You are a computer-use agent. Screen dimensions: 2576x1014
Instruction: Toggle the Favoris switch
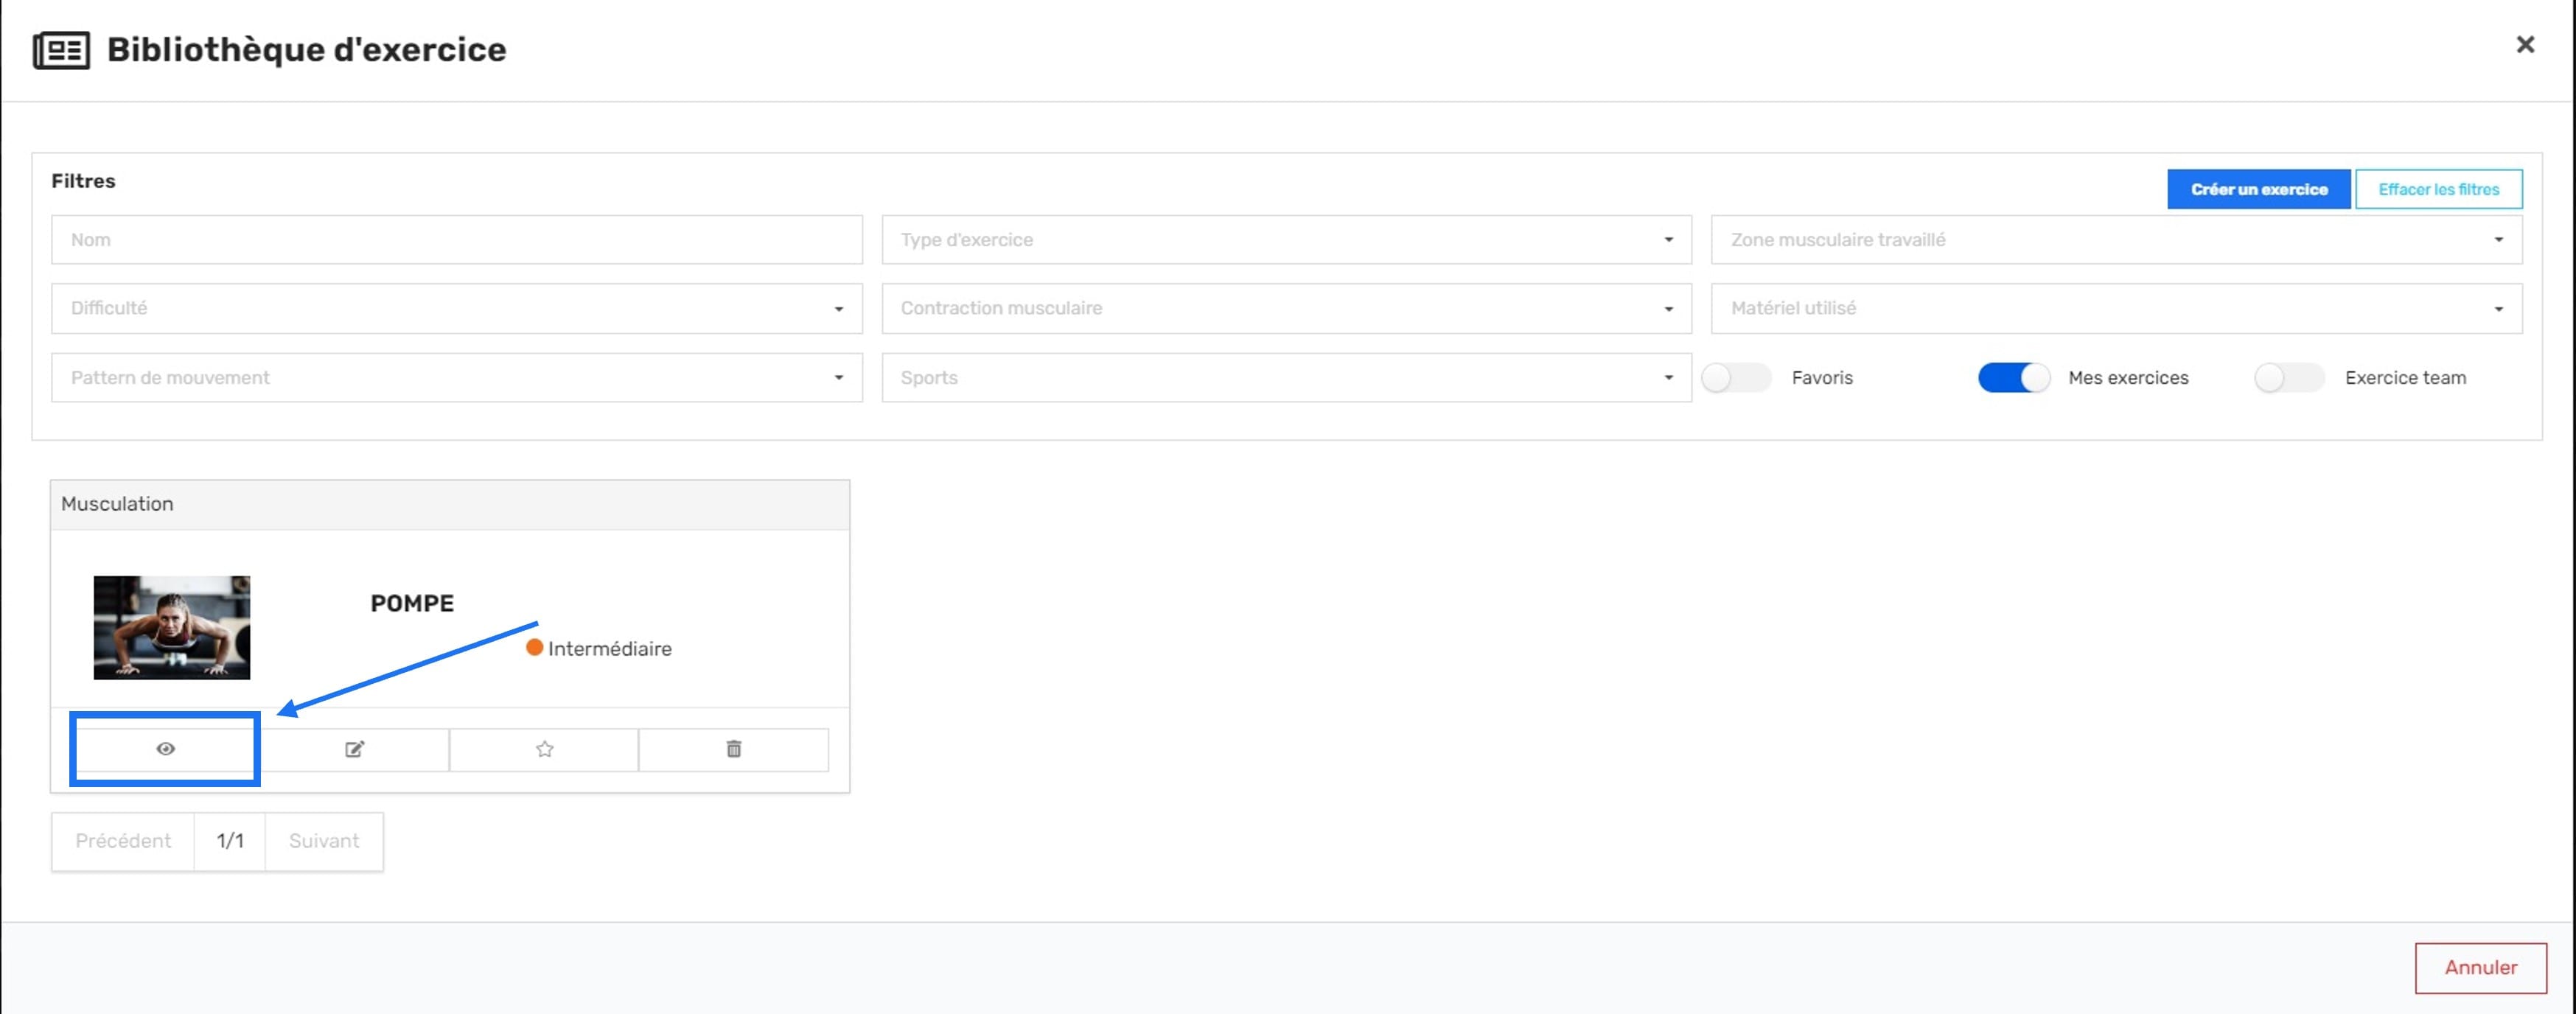click(x=1737, y=378)
